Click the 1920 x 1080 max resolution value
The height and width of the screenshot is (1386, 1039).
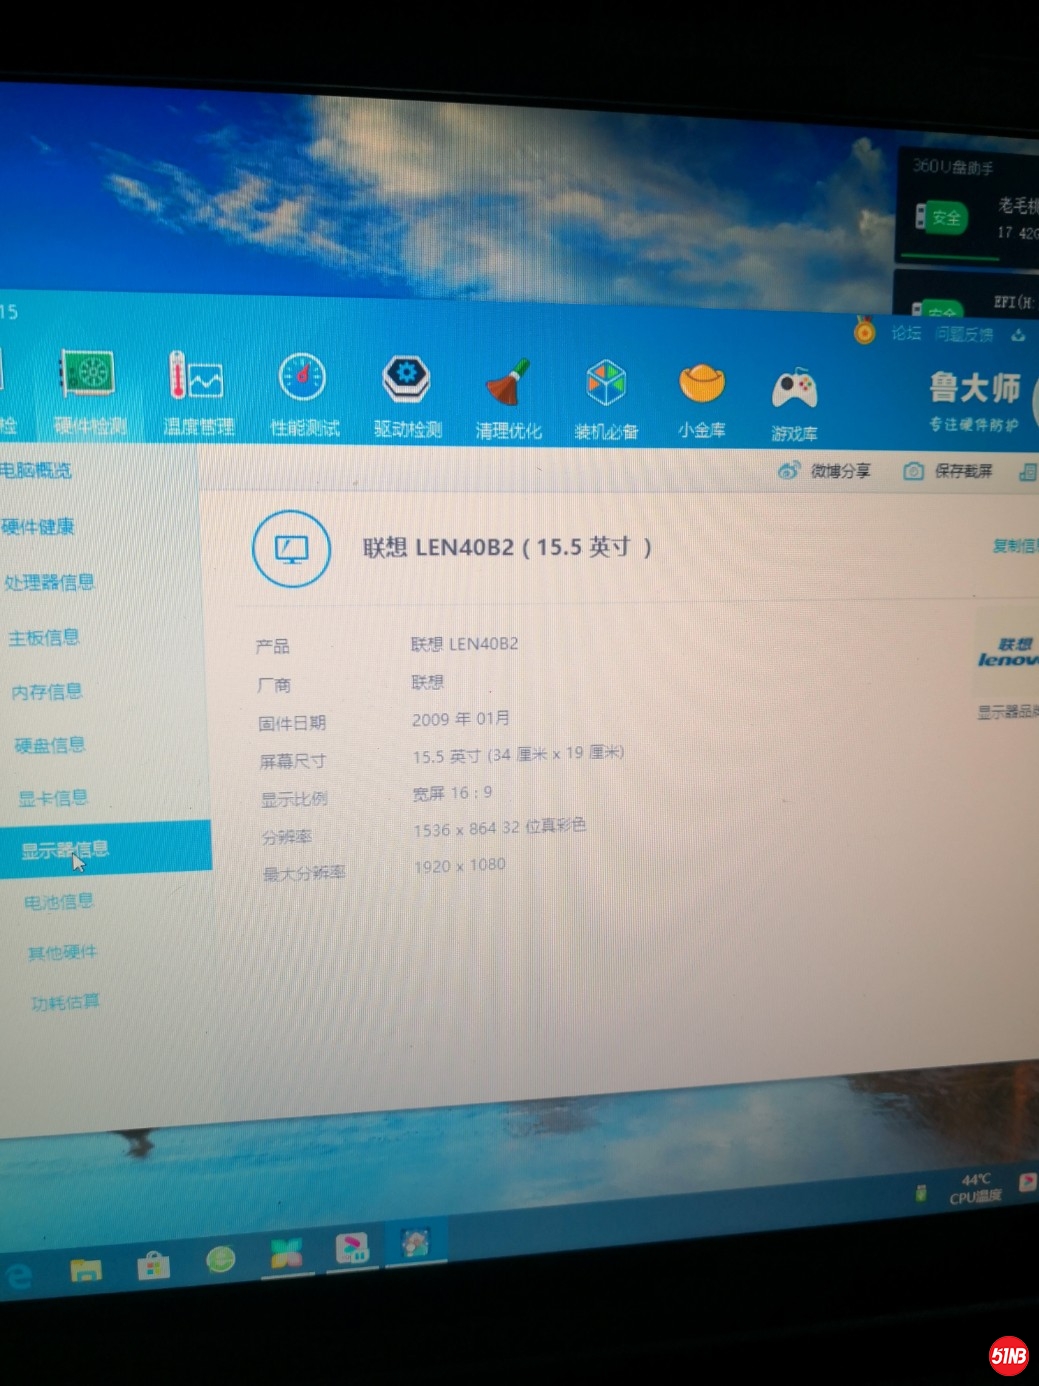point(460,865)
